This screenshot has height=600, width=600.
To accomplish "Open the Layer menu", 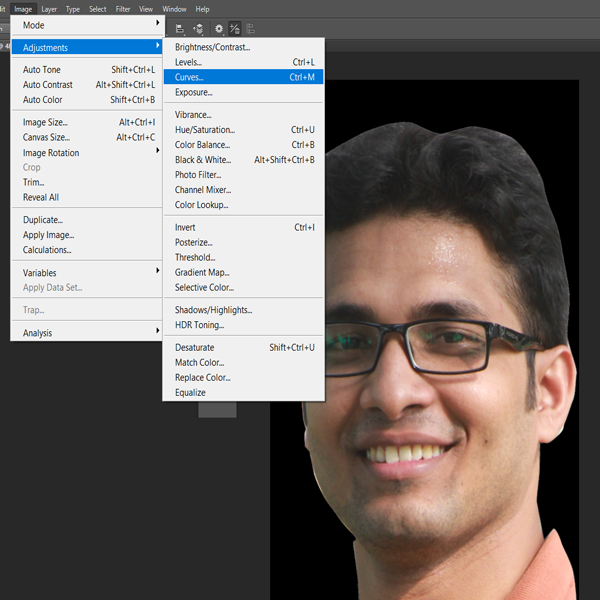I will pos(49,9).
